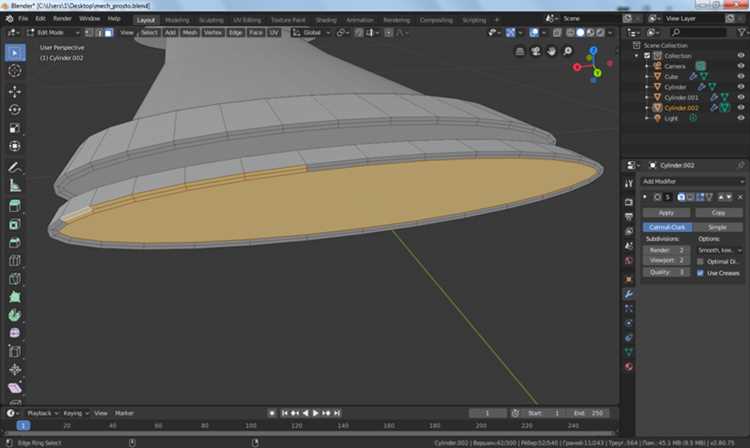Enable the Optimal Display checkbox
Viewport: 750px width, 448px height.
700,262
